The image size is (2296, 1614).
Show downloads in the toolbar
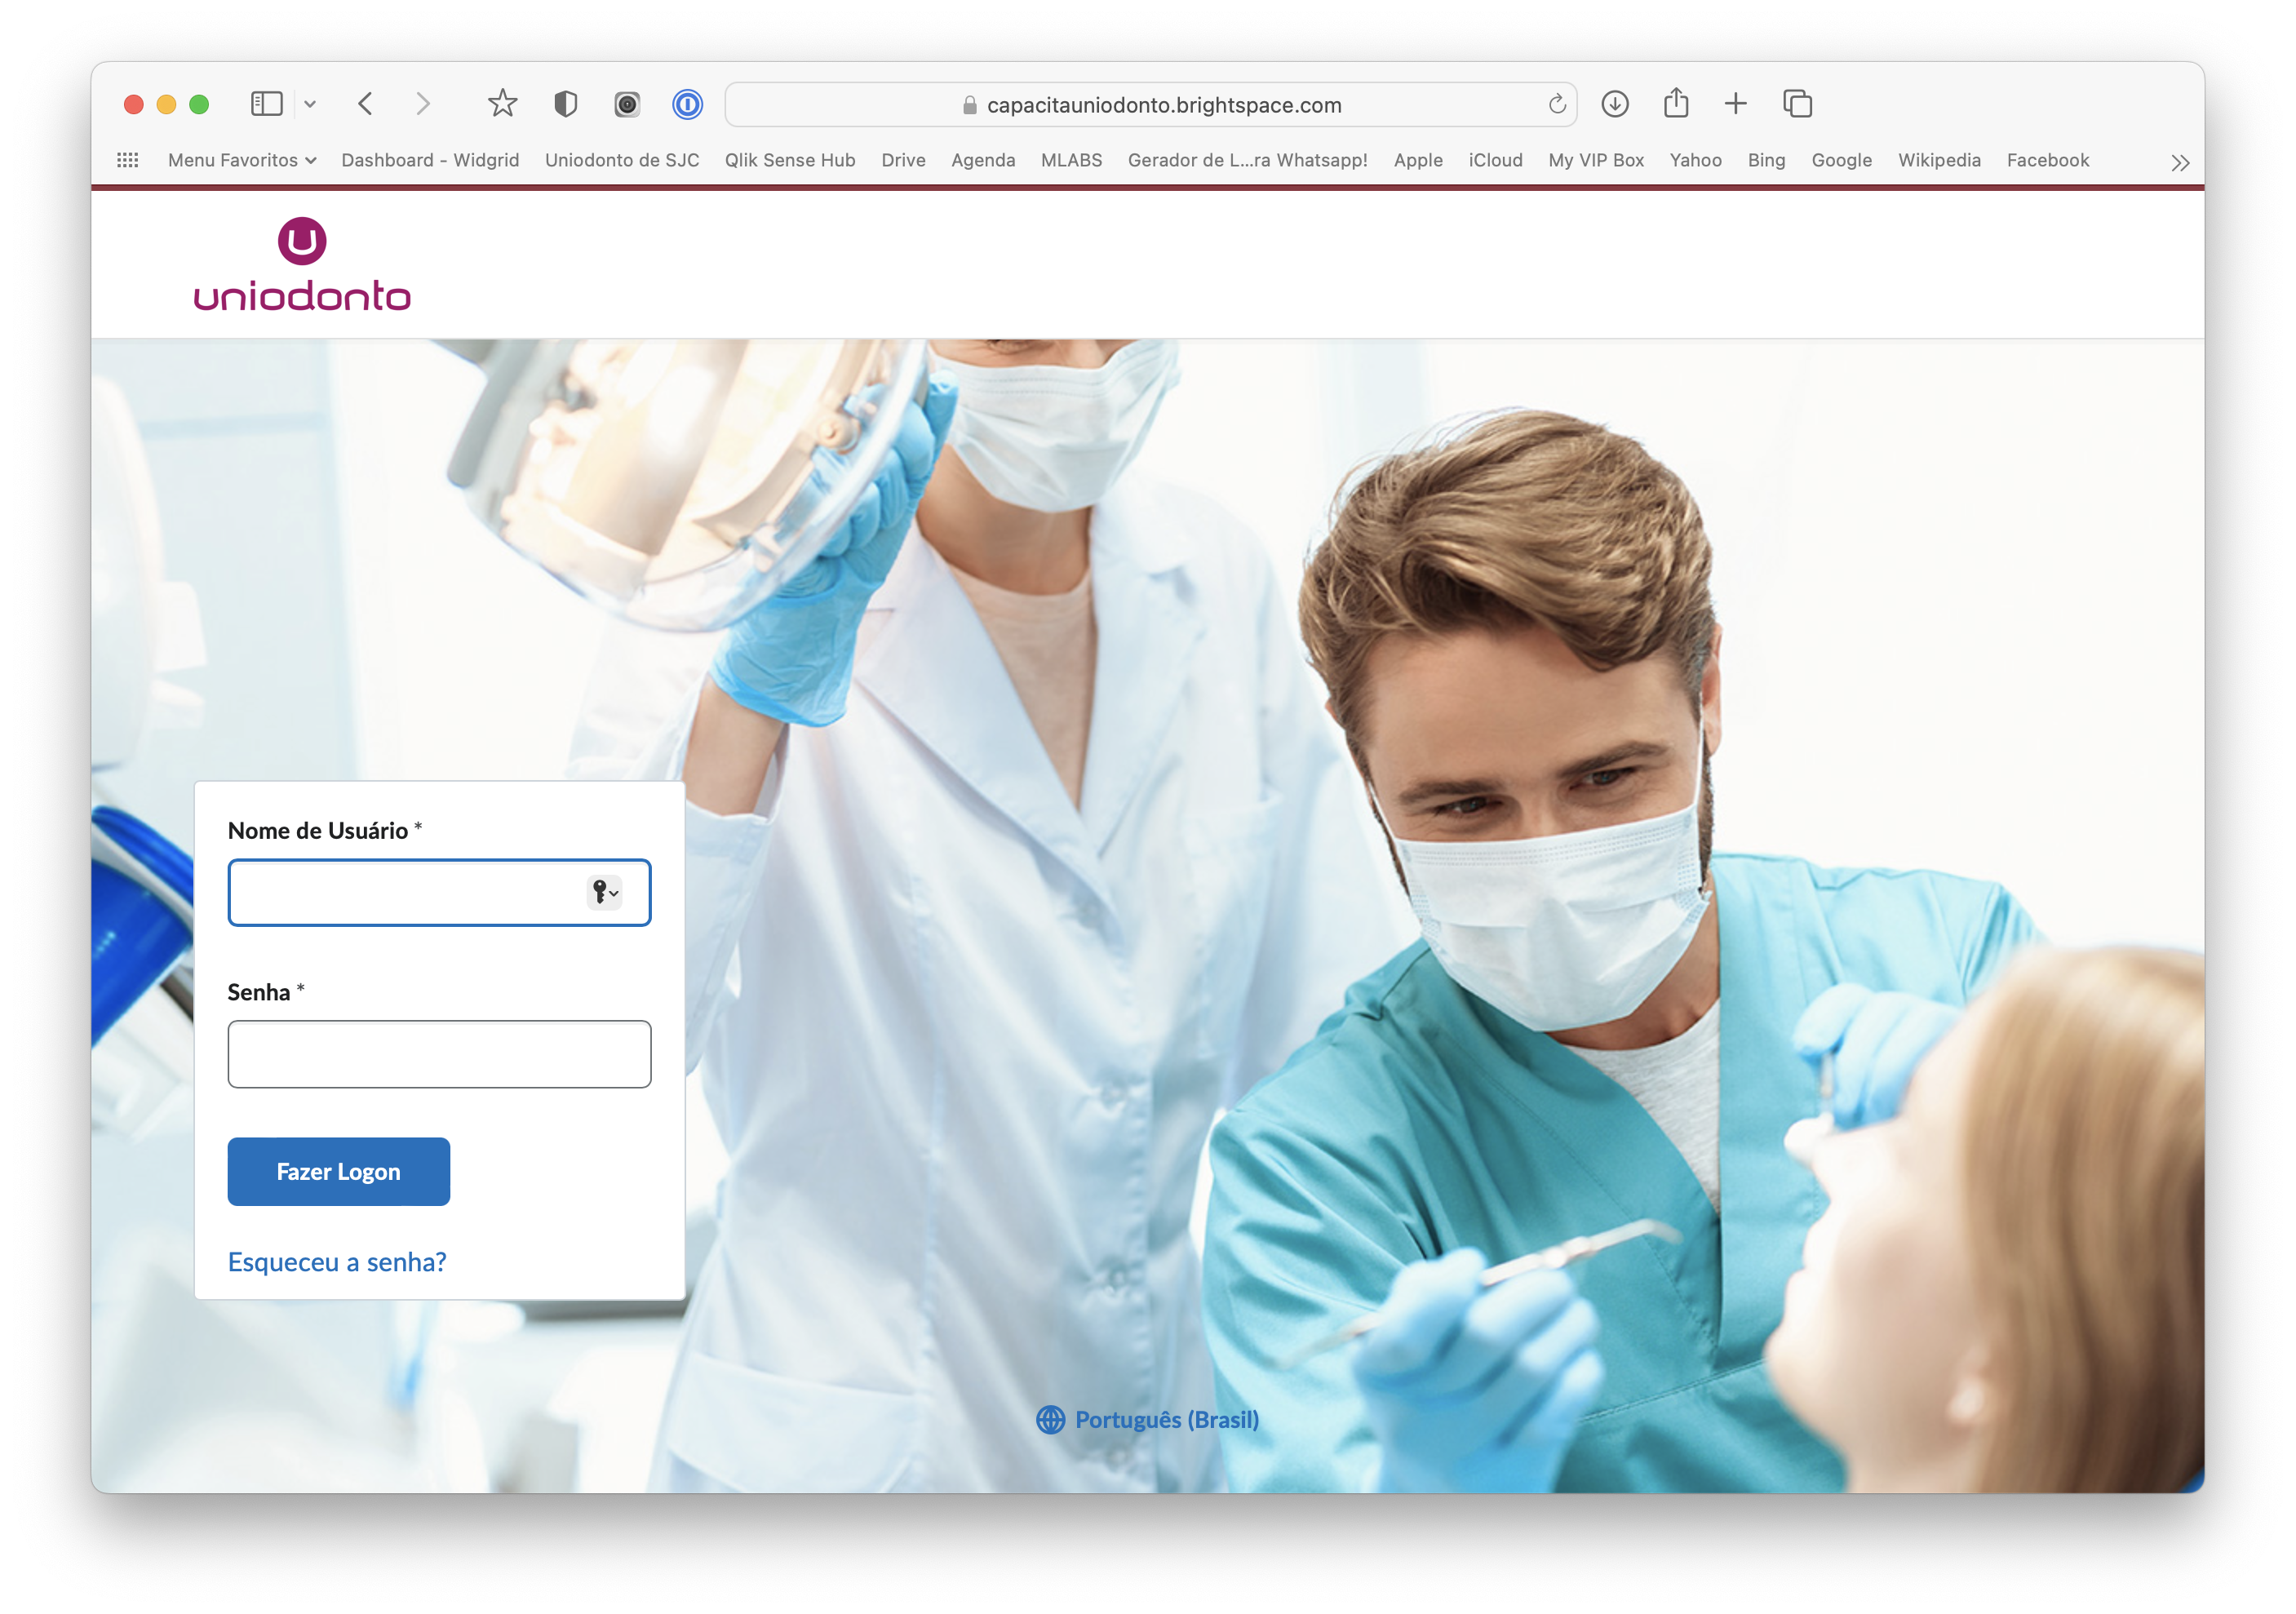(x=1615, y=104)
